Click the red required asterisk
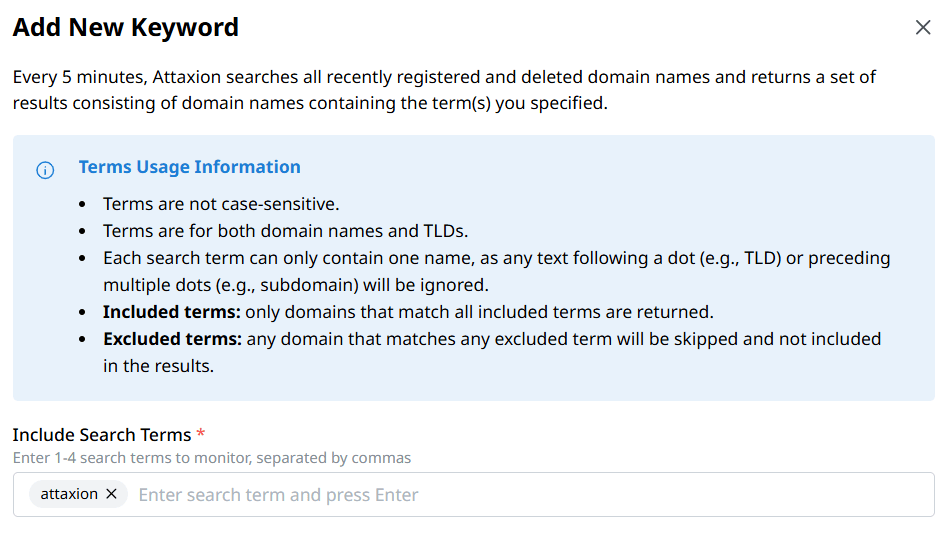 201,434
